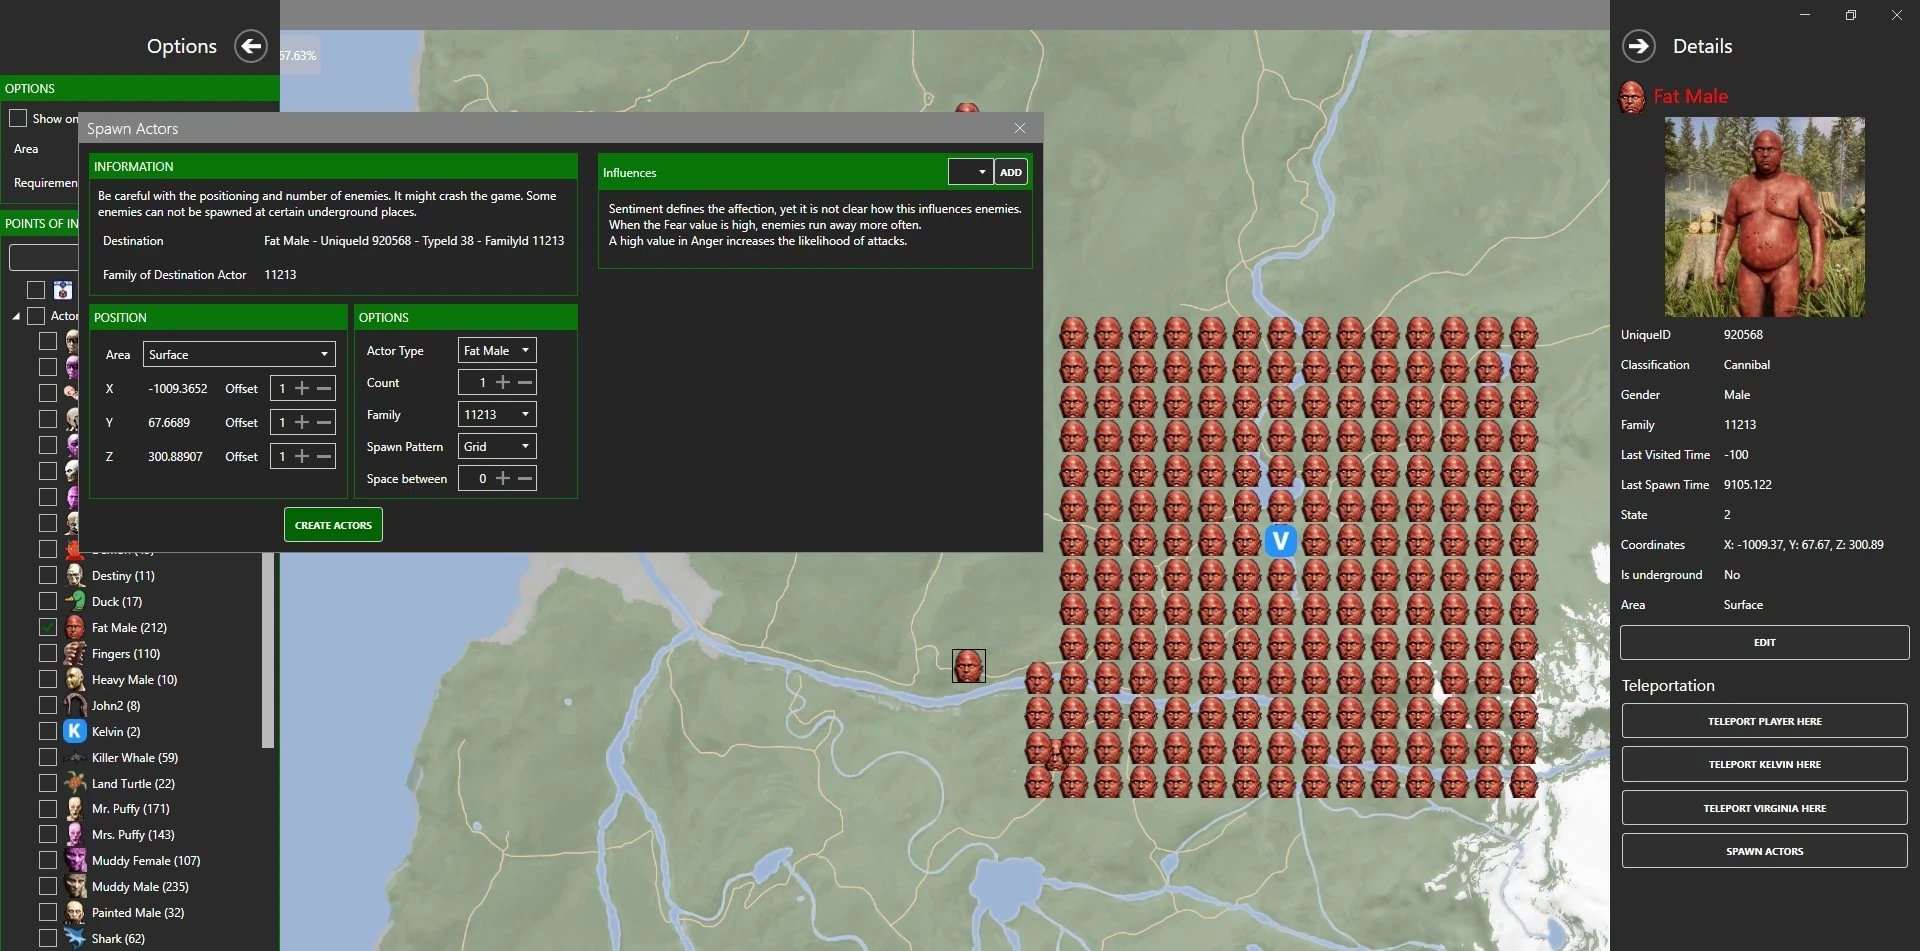
Task: Decrease Space between with the minus icon
Action: (525, 478)
